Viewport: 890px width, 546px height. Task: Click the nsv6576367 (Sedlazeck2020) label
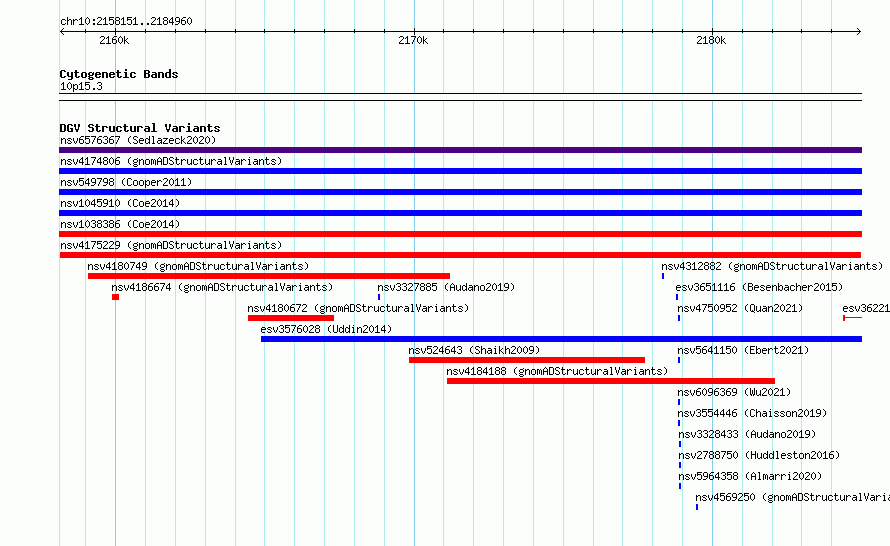coord(138,140)
